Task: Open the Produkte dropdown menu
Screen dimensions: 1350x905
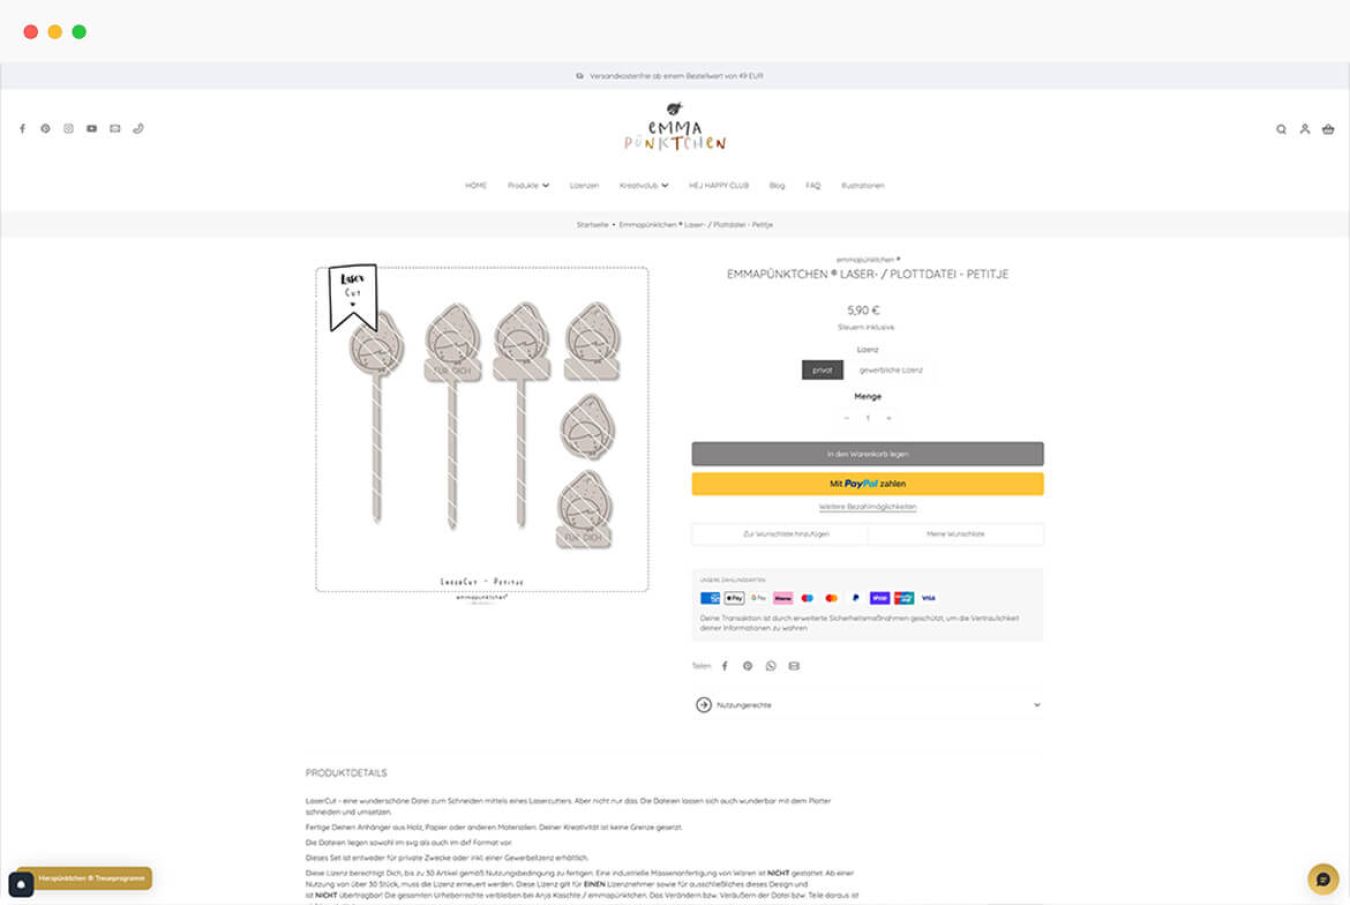Action: click(528, 186)
